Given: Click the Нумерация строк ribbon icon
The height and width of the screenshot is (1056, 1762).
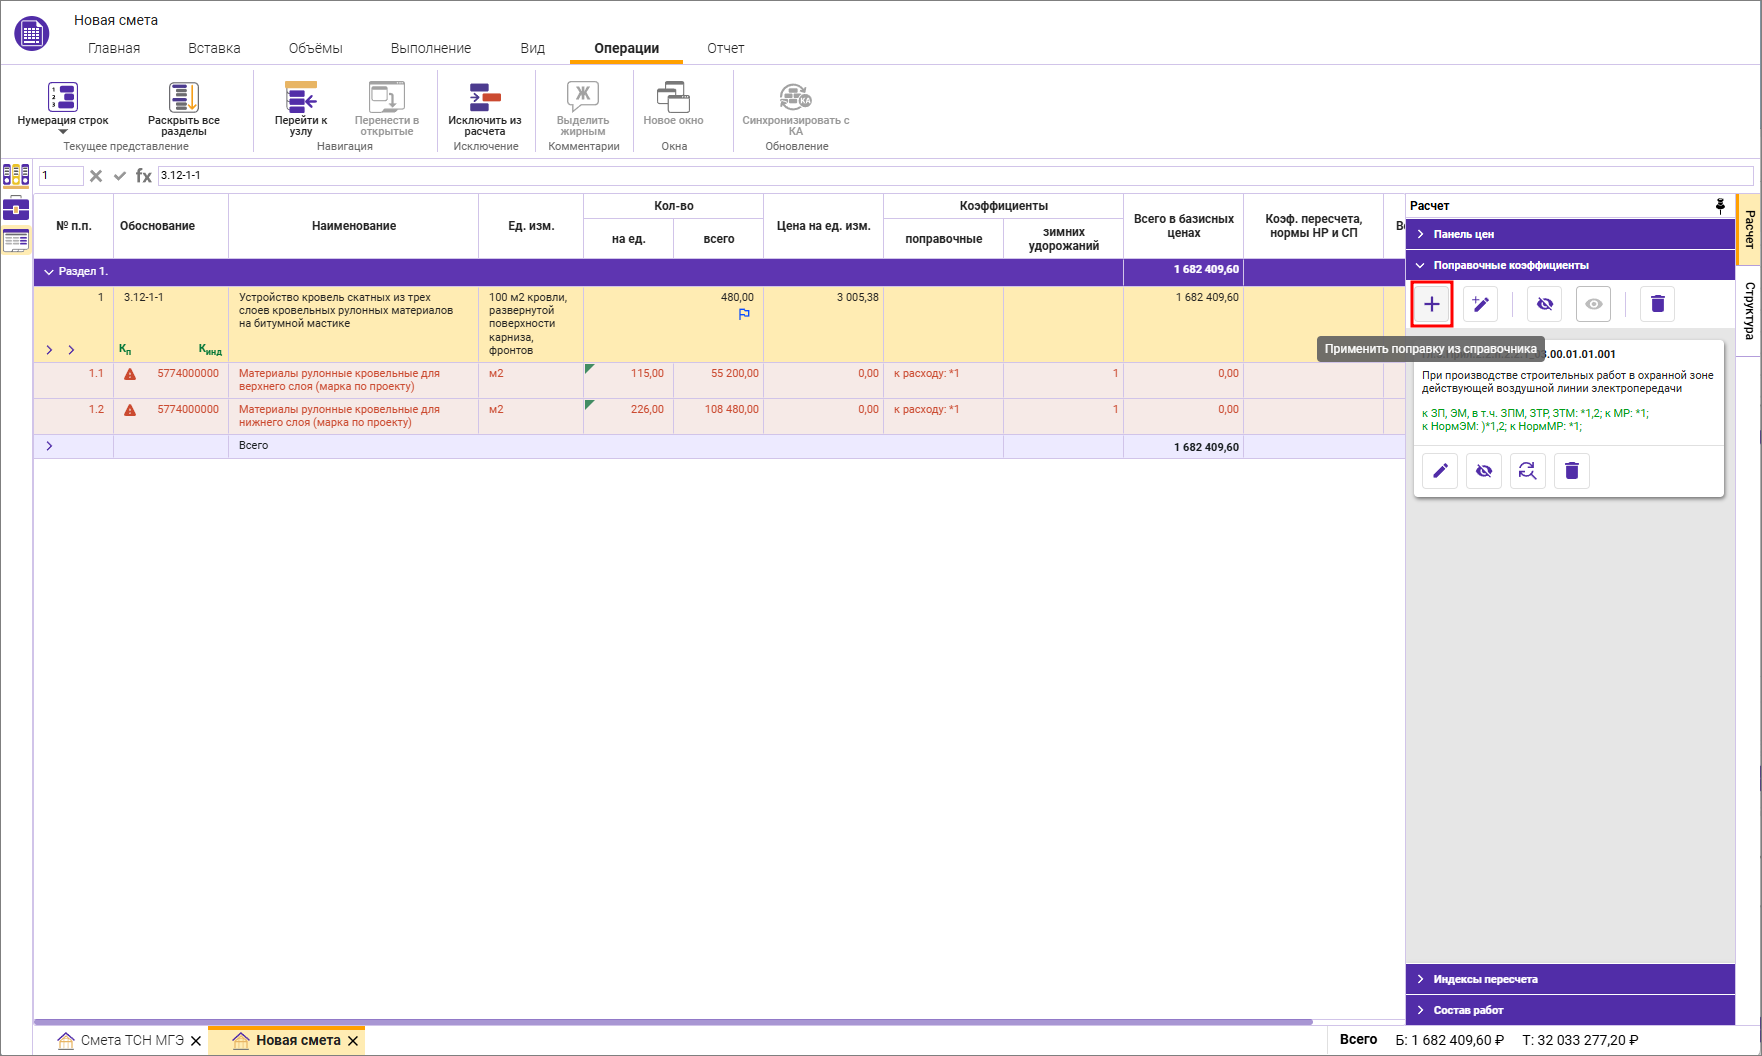Looking at the screenshot, I should pos(62,98).
